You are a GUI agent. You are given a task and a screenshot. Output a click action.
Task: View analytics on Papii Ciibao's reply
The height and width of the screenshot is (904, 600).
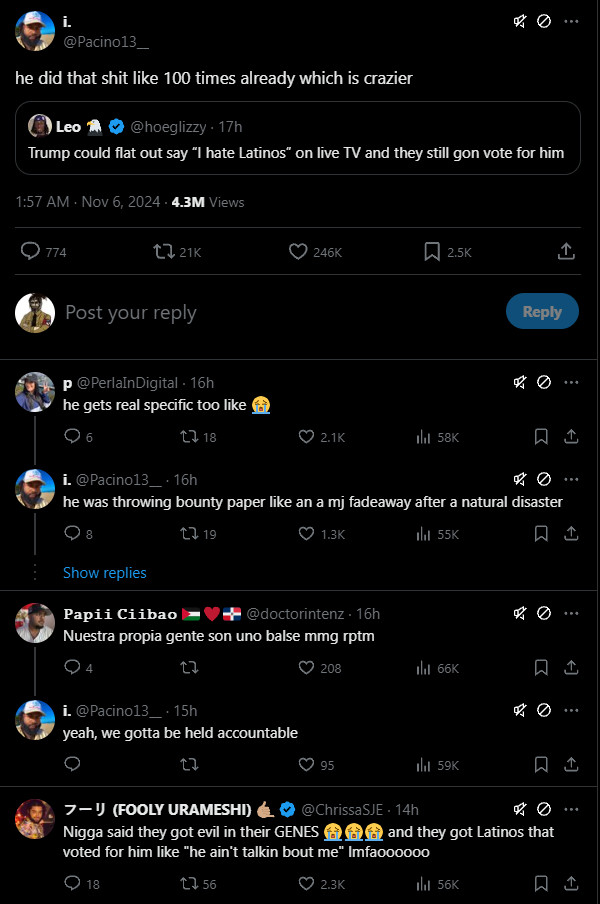(x=423, y=668)
